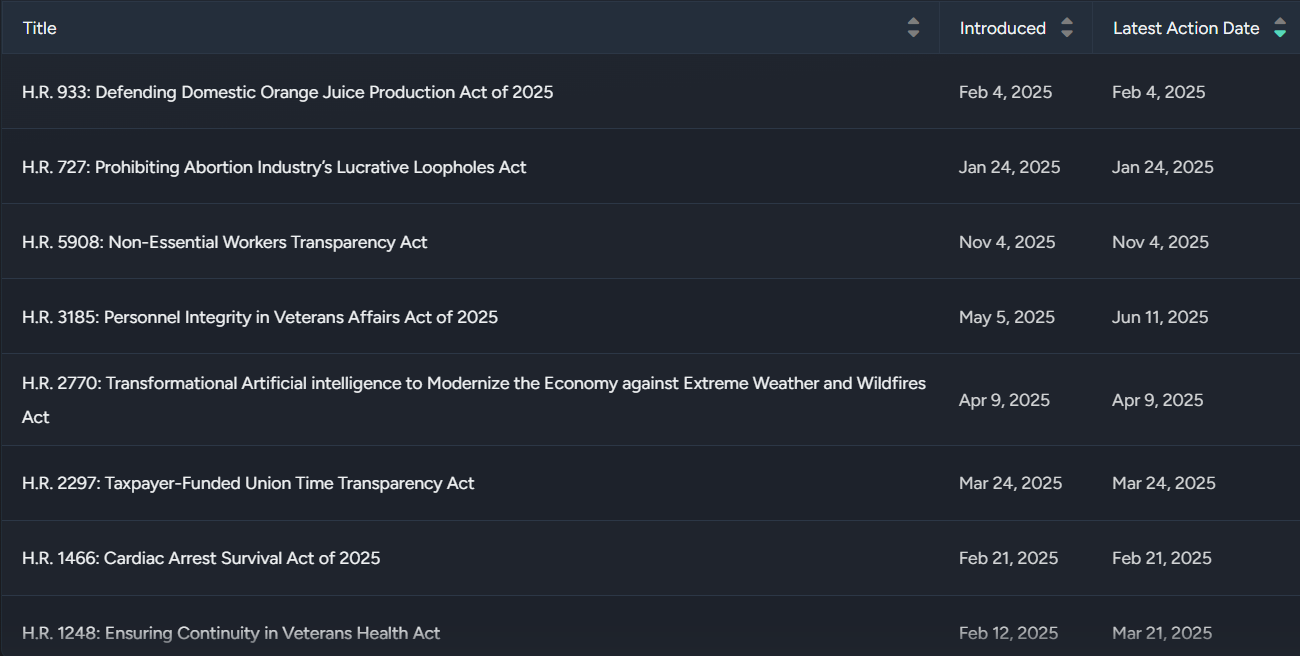Sort by the Introduced column header

coord(1002,28)
